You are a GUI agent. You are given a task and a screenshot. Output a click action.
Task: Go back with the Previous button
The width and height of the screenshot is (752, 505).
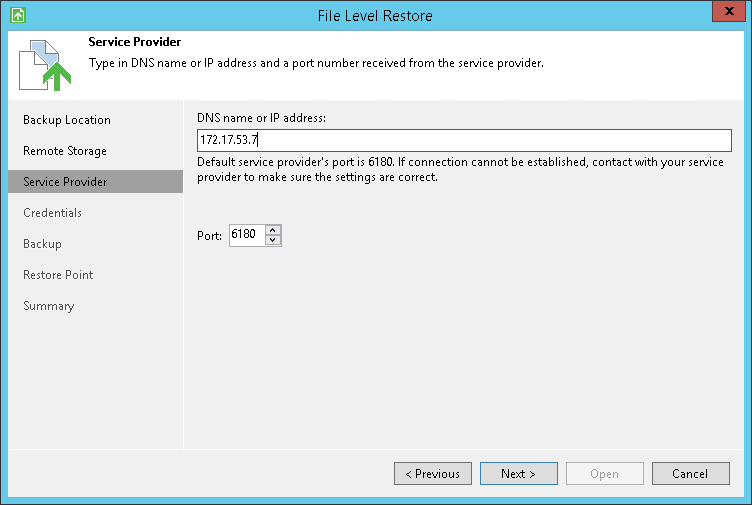tap(433, 474)
